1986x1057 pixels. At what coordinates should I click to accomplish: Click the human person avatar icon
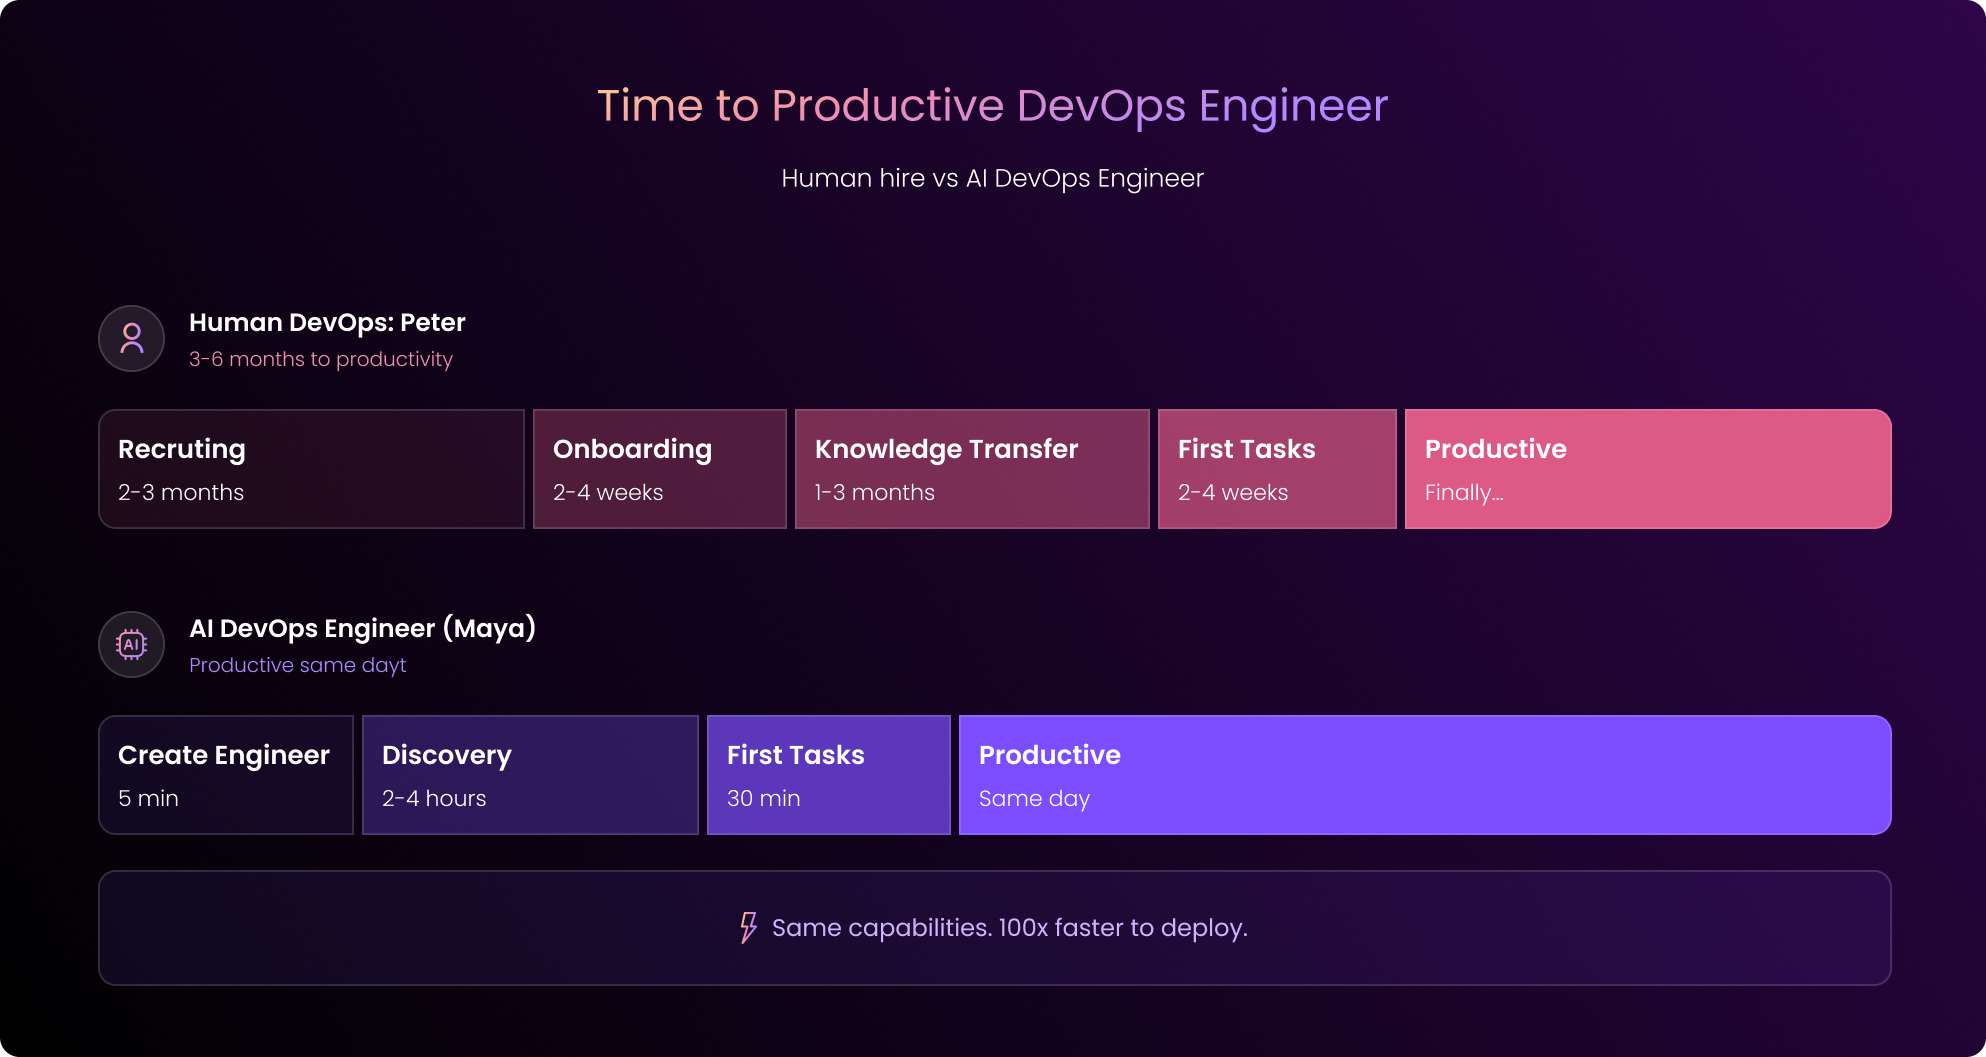click(131, 339)
